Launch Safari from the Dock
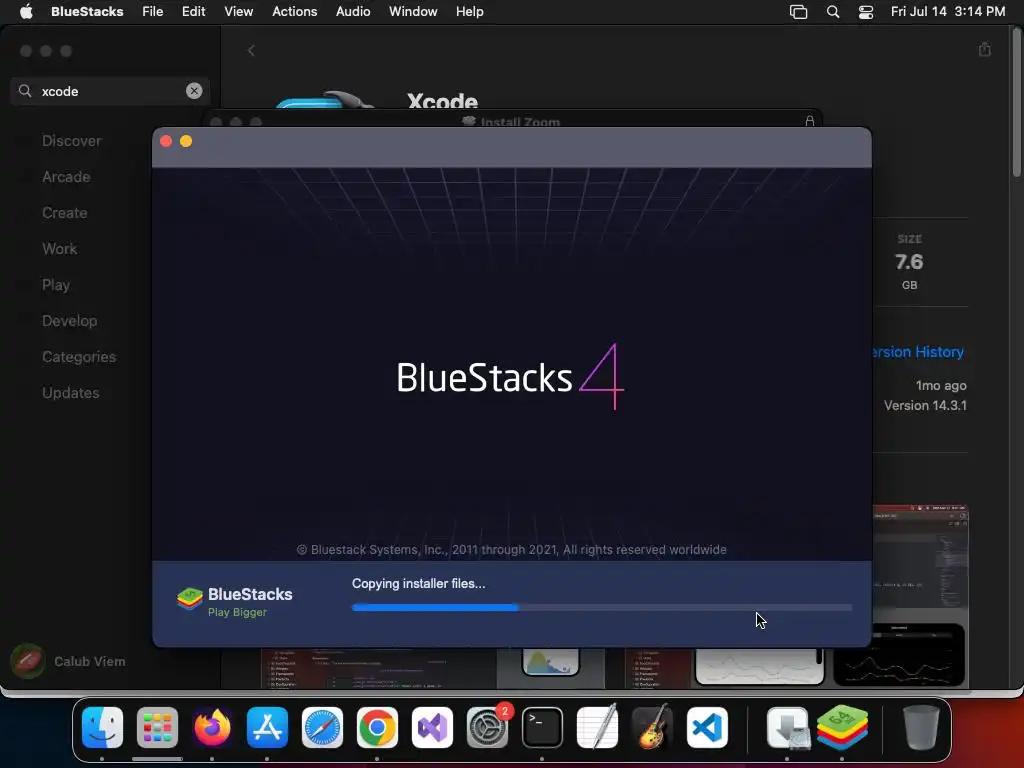The height and width of the screenshot is (768, 1024). (322, 728)
